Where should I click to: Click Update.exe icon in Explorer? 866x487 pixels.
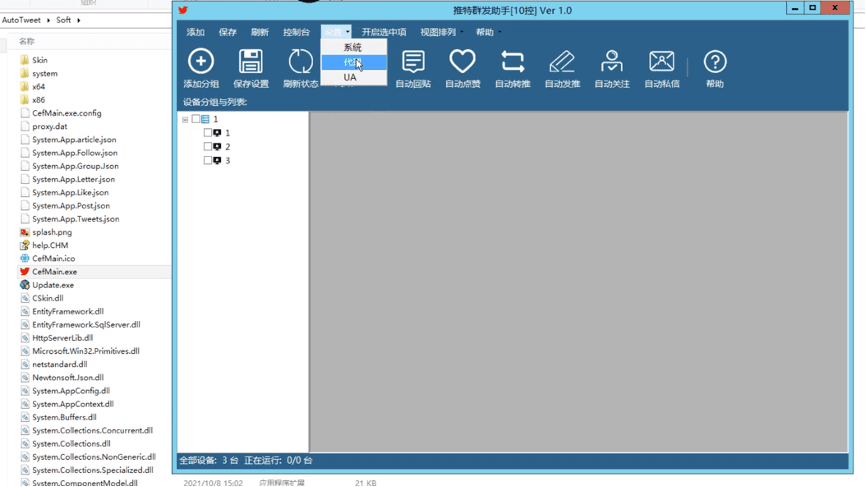(24, 285)
